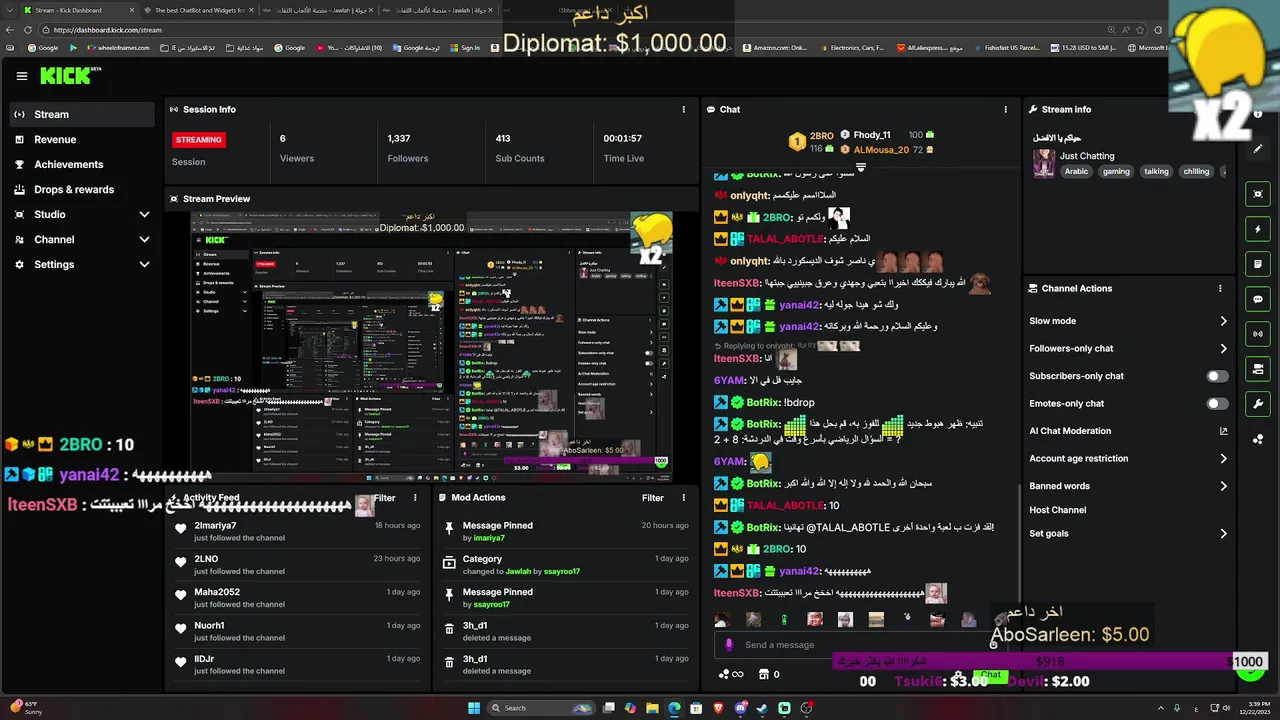Click the chat bubble icon in right toolbar
This screenshot has height=720, width=1280.
tap(1258, 299)
